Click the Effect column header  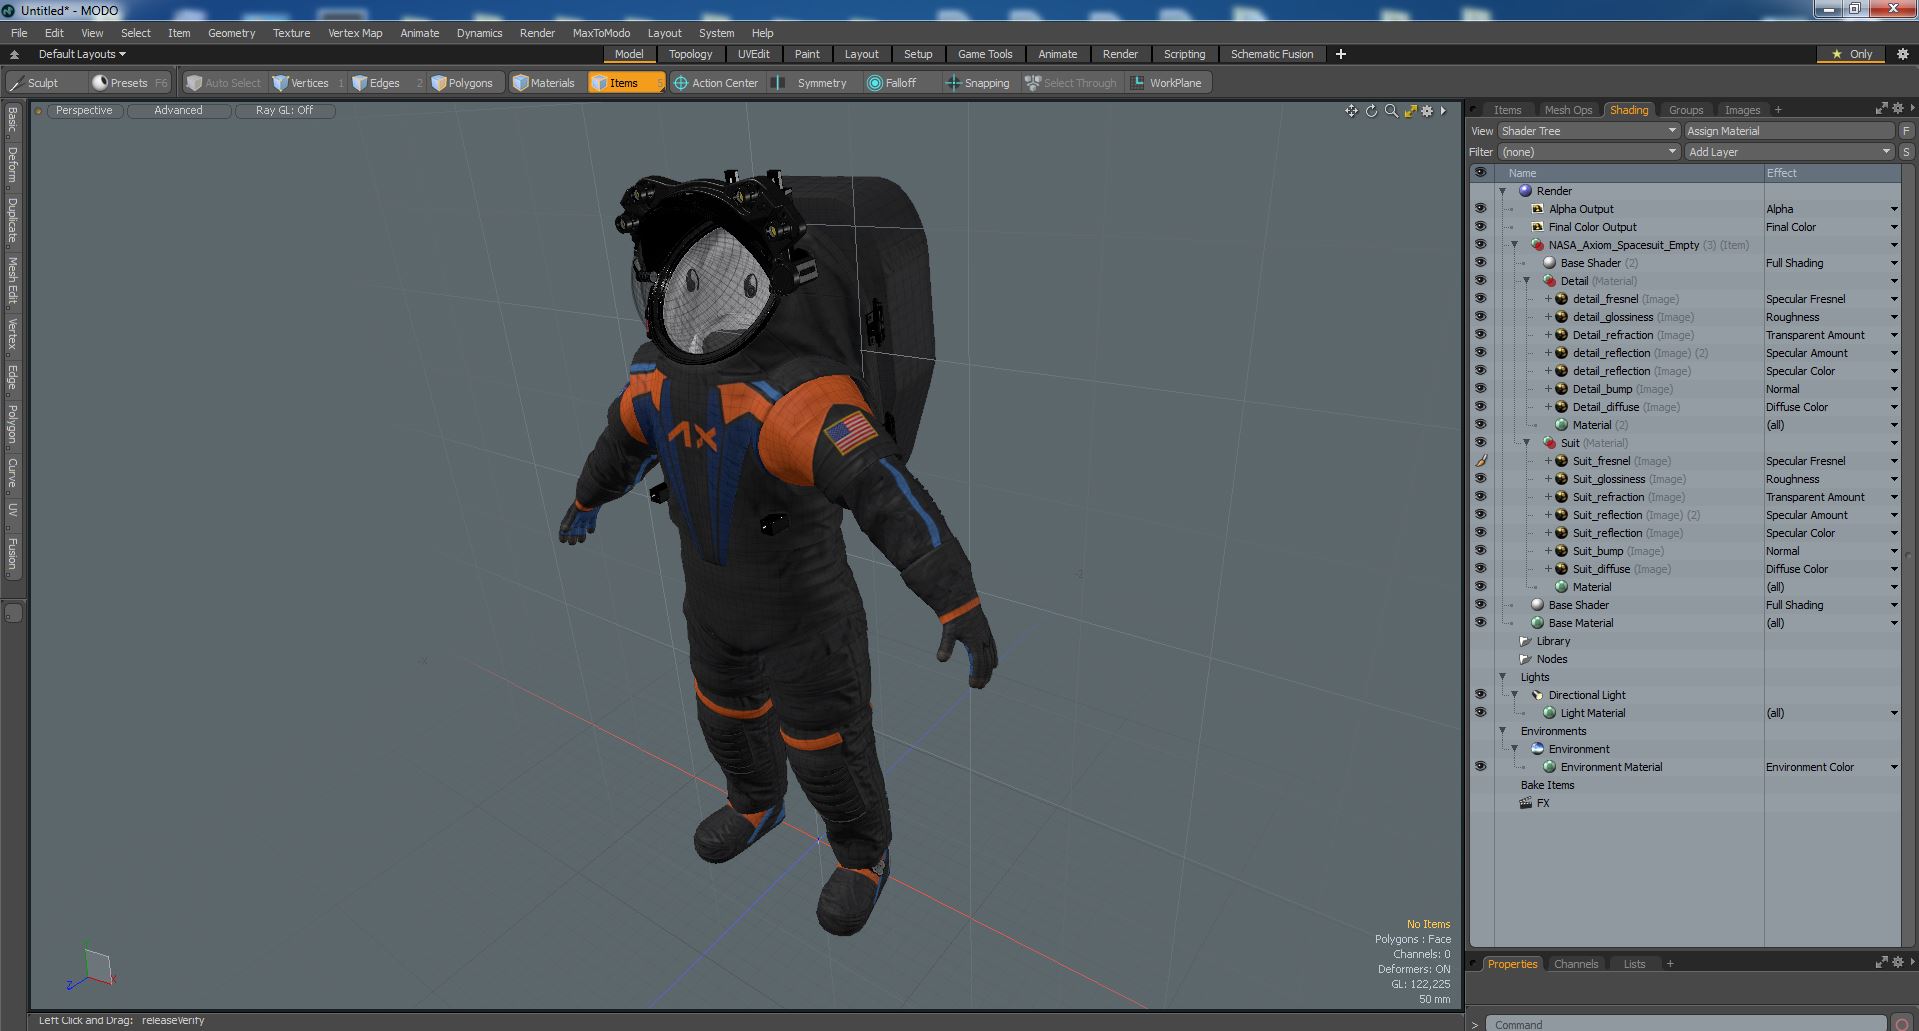(1831, 173)
